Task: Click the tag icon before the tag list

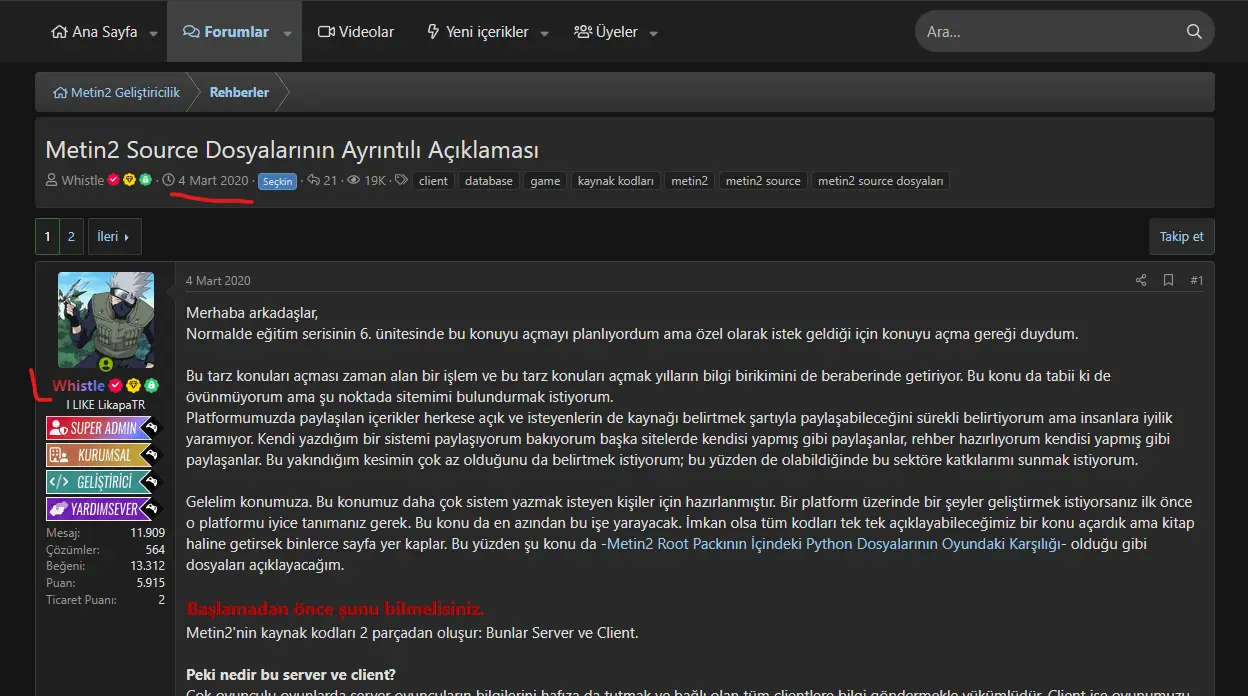Action: (401, 181)
